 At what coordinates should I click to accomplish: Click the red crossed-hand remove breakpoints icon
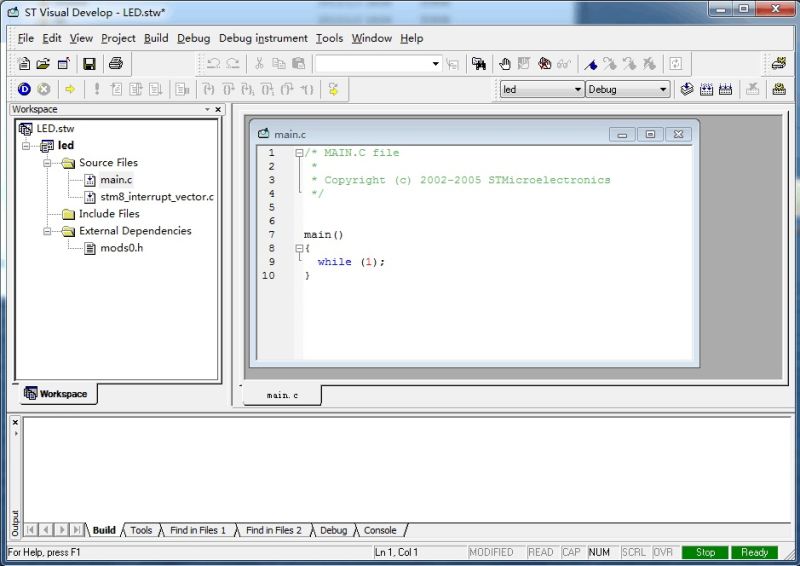(544, 64)
